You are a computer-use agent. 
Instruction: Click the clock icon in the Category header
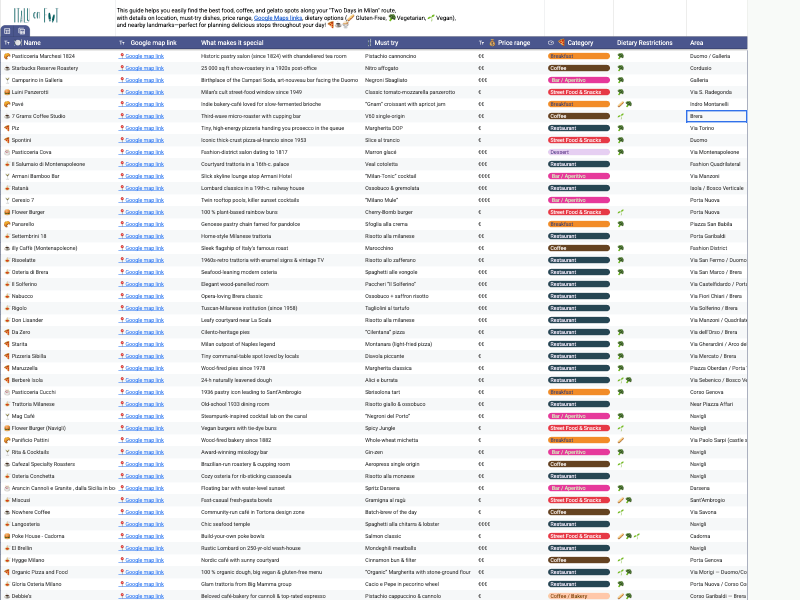tap(549, 43)
